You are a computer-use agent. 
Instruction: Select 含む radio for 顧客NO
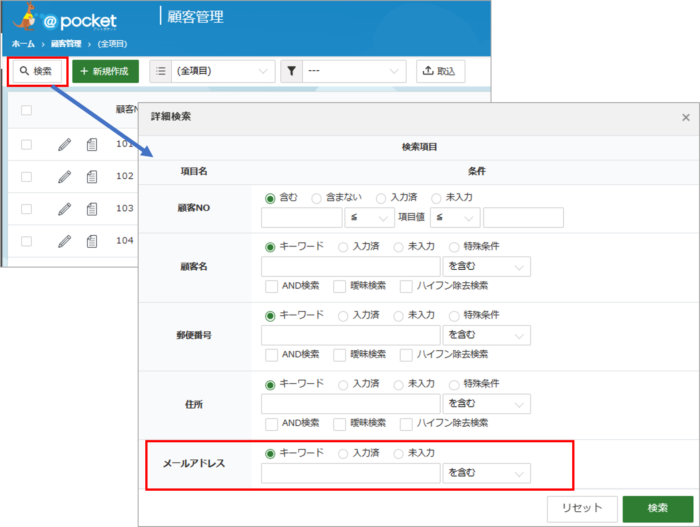click(x=270, y=198)
